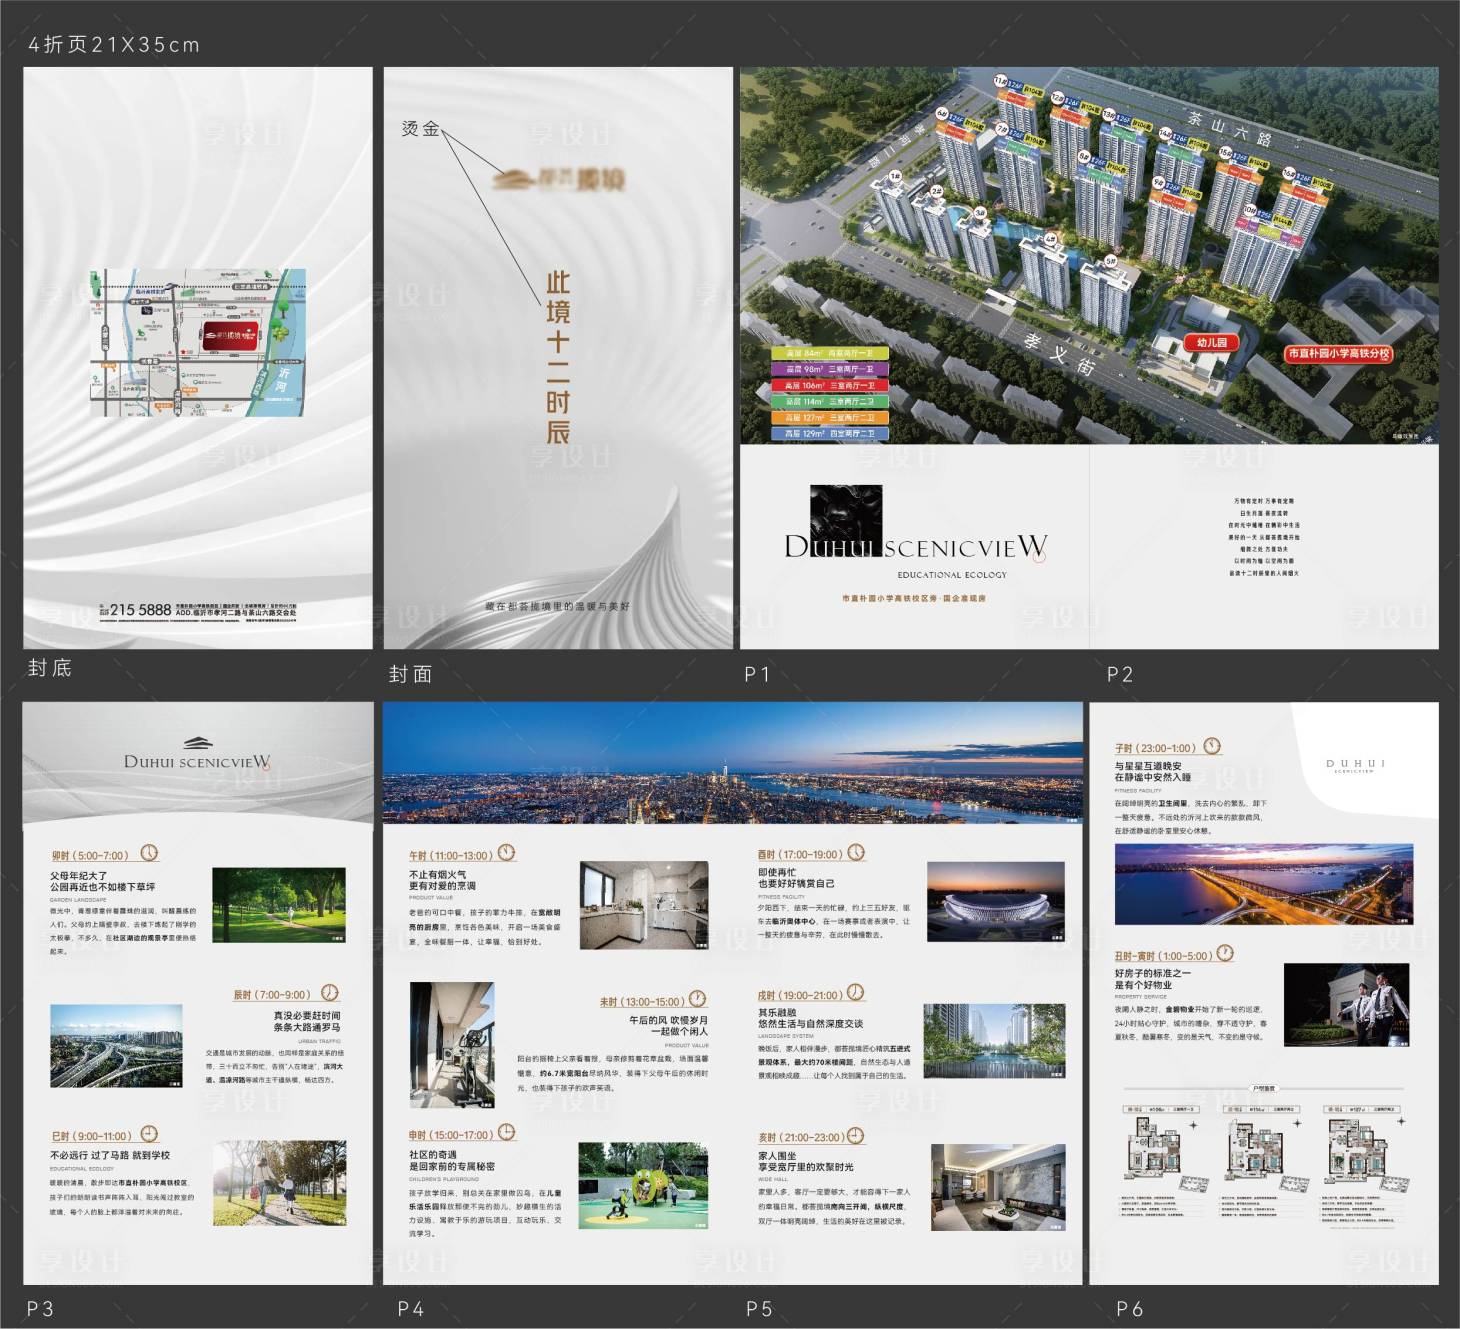Click the large 'DUHUI SCENICVIEW' wordmark on P1
1460x1329 pixels.
pyautogui.click(x=916, y=546)
